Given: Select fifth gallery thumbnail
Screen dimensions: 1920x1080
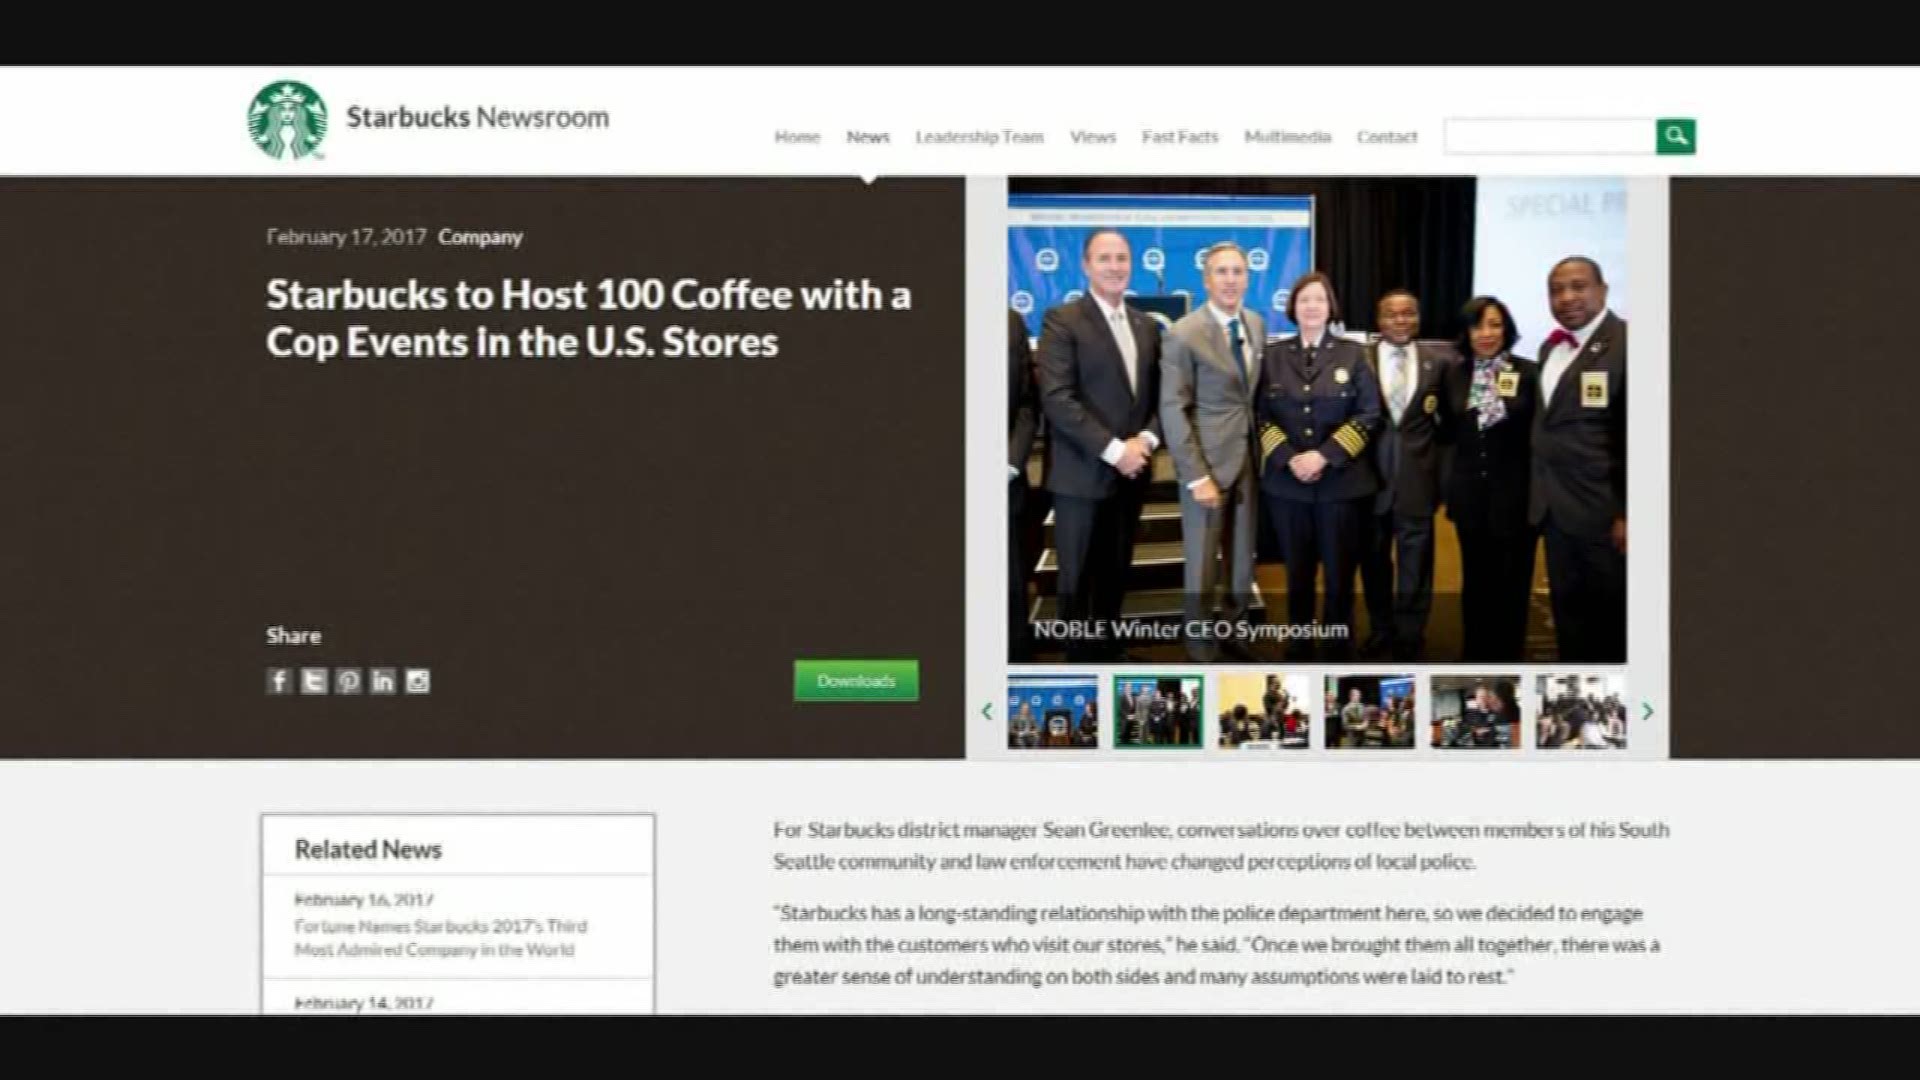Looking at the screenshot, I should pyautogui.click(x=1475, y=711).
